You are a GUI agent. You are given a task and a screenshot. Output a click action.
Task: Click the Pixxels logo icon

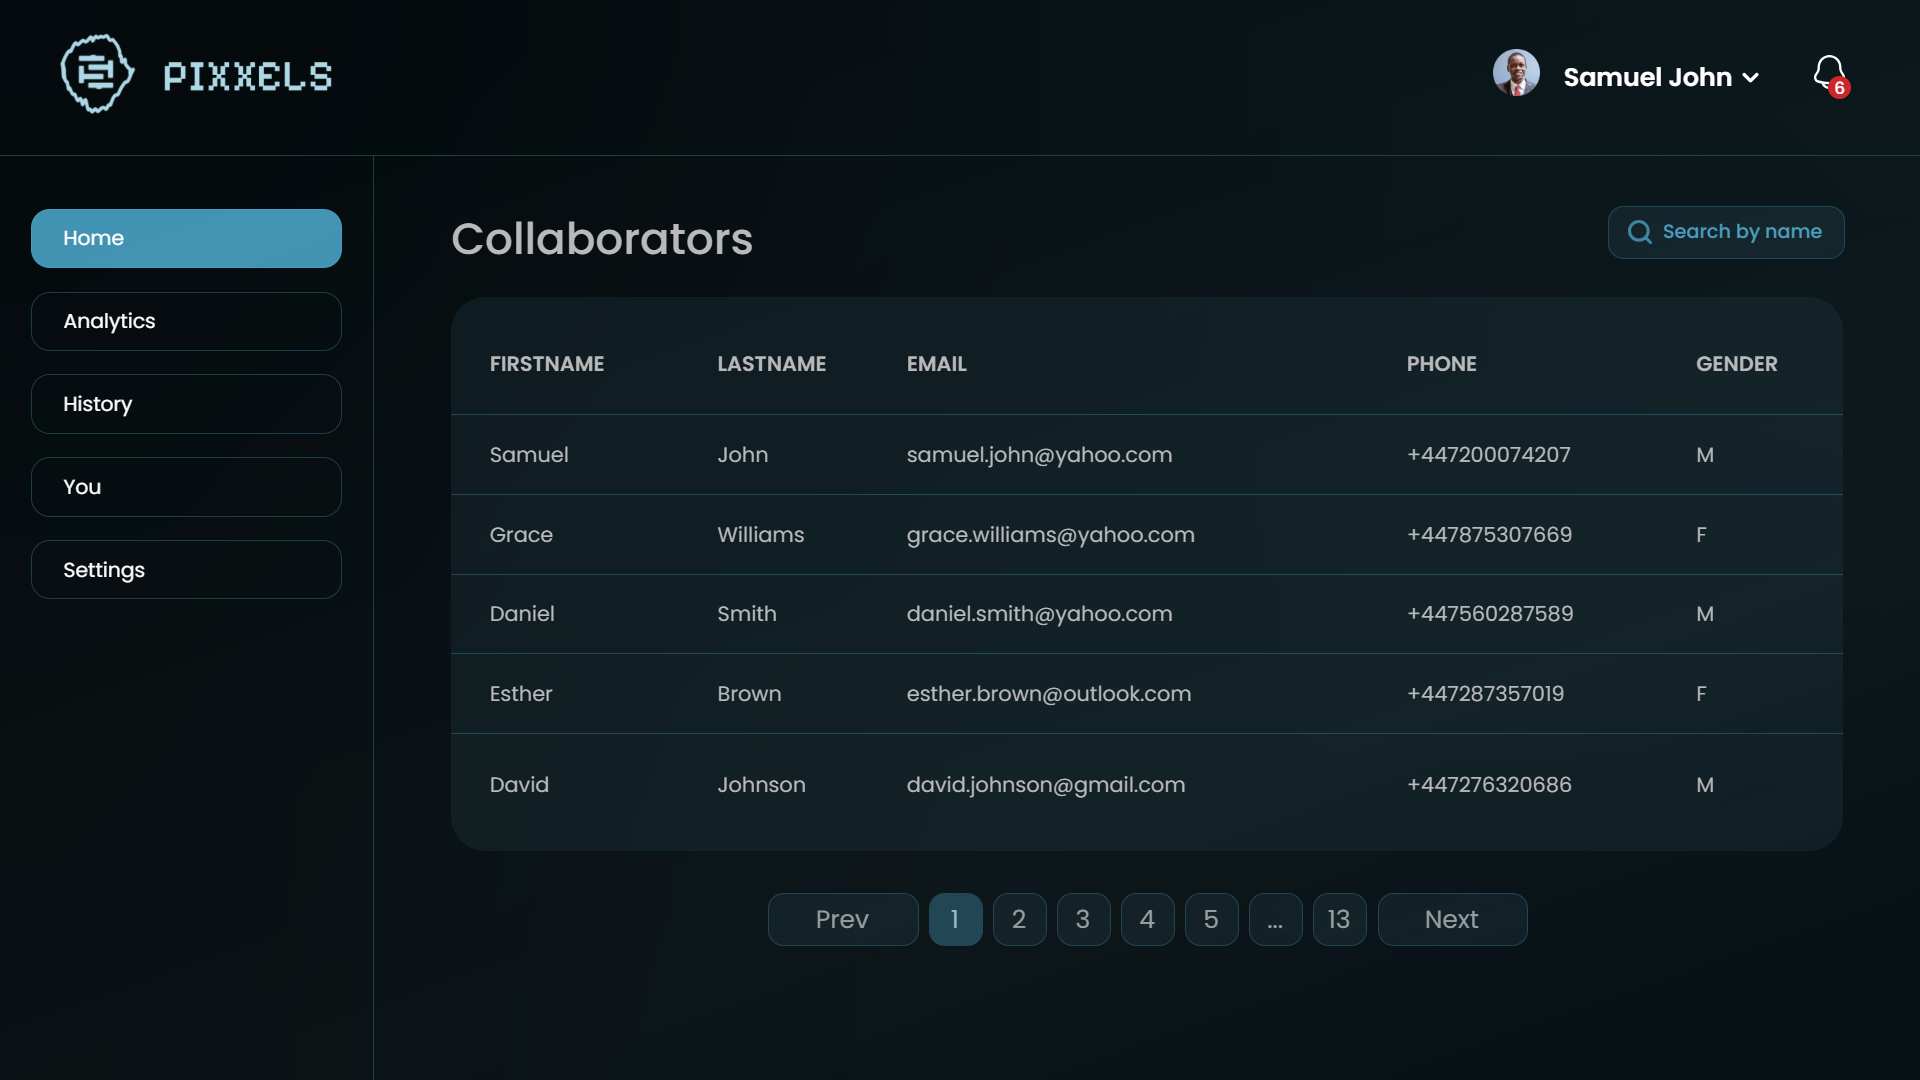pyautogui.click(x=97, y=74)
